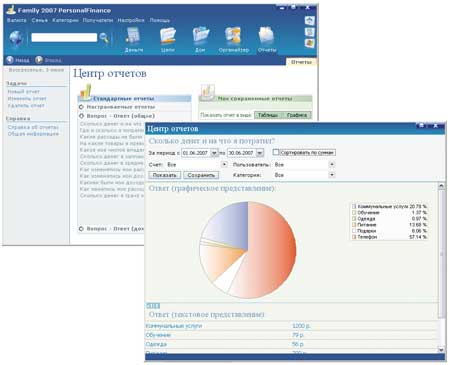Click the Удалить отчет link
The height and width of the screenshot is (365, 450).
[x=26, y=106]
